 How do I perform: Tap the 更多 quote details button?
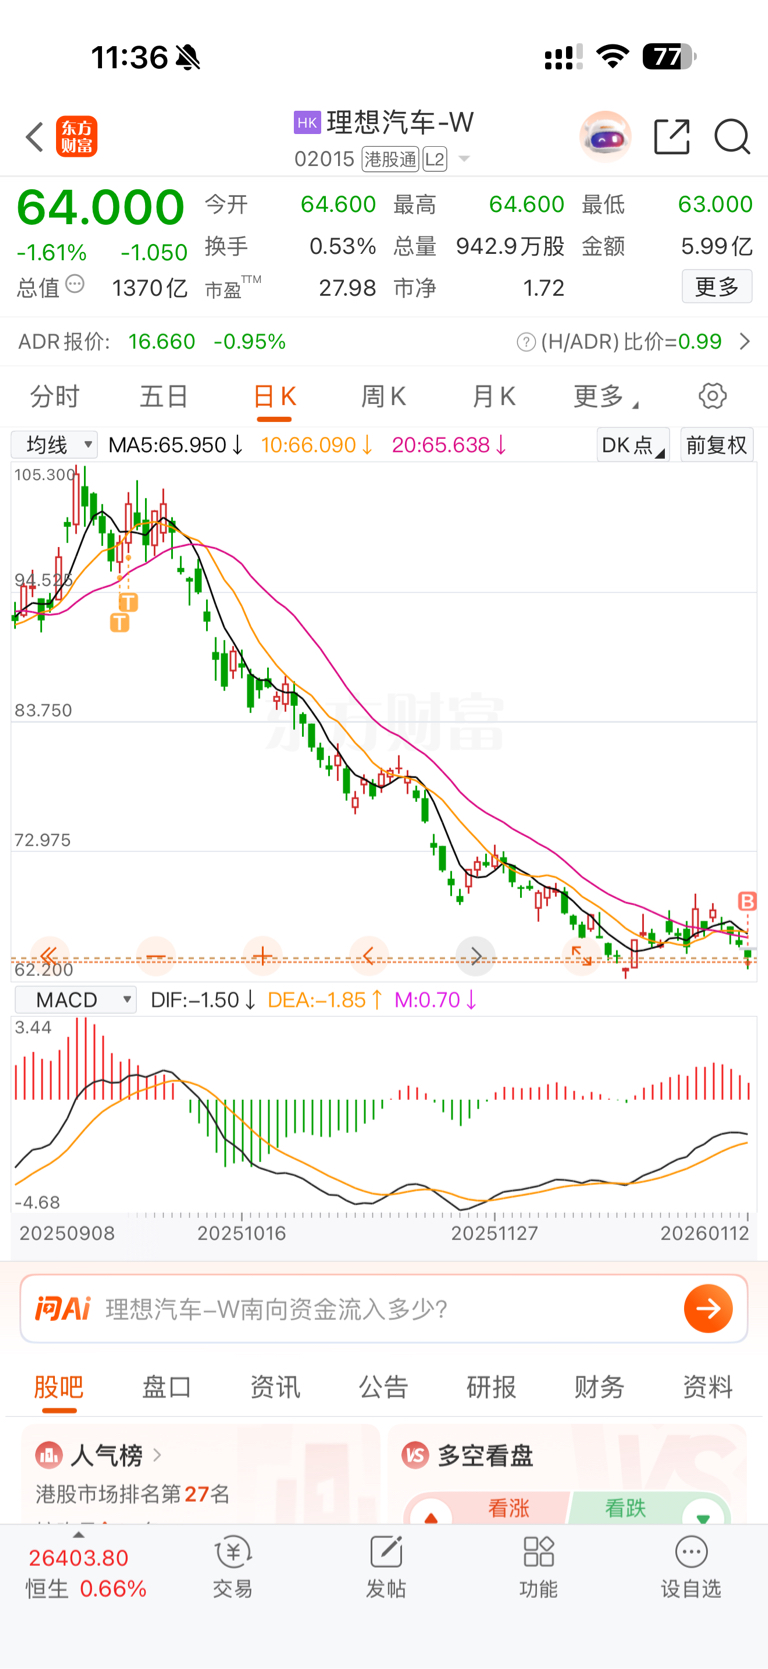point(717,287)
